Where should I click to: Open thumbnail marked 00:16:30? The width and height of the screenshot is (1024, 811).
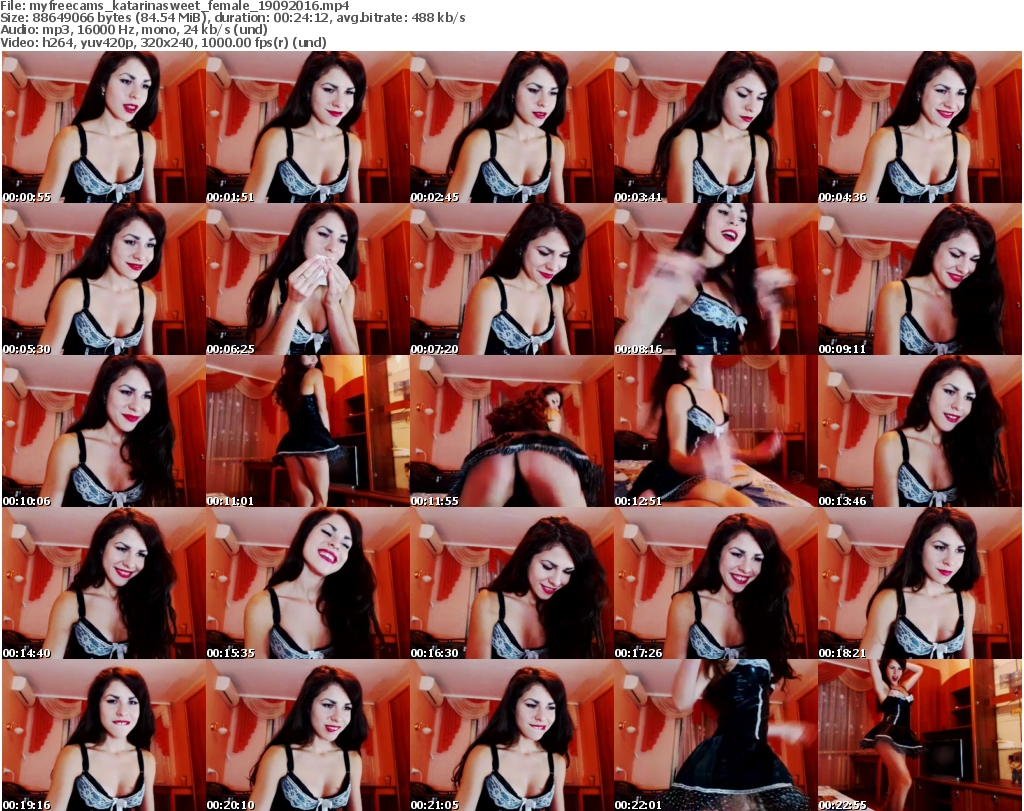pyautogui.click(x=511, y=584)
